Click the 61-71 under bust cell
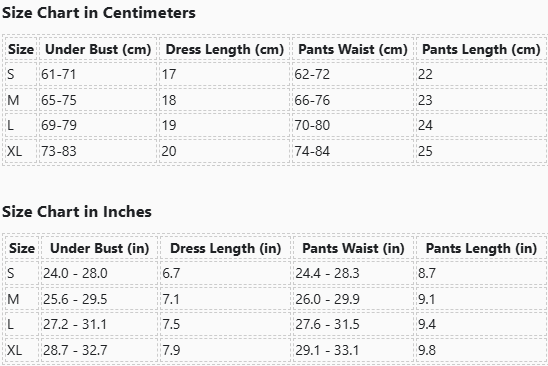This screenshot has height=366, width=548. pos(98,74)
